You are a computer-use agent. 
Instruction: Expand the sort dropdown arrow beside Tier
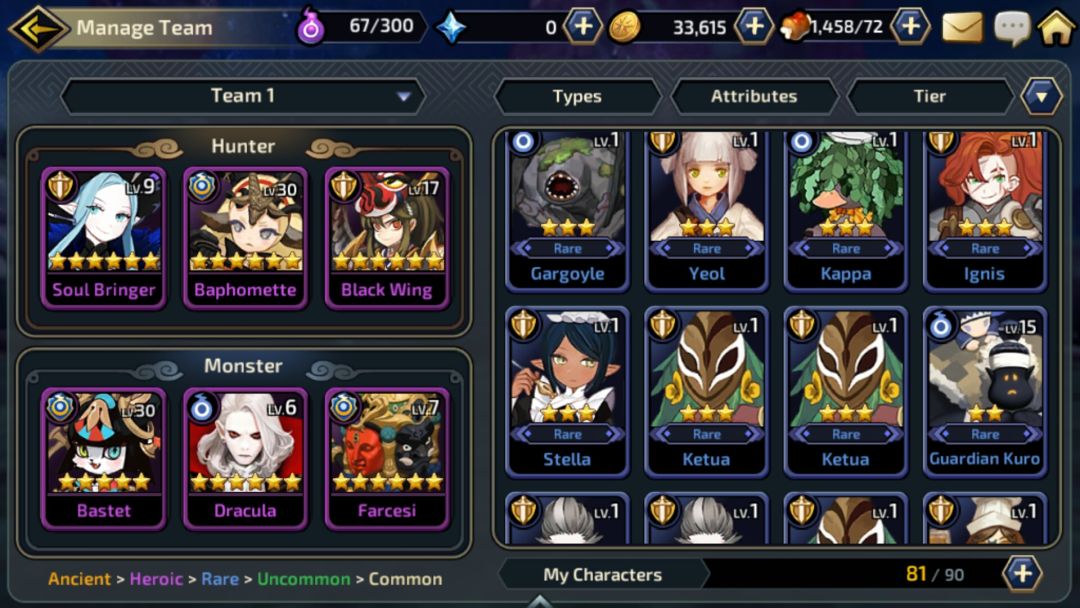pos(1041,96)
